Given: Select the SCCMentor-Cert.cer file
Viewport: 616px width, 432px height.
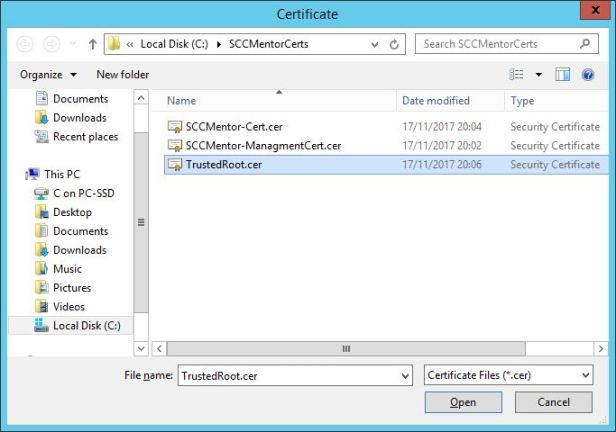Looking at the screenshot, I should tap(234, 126).
